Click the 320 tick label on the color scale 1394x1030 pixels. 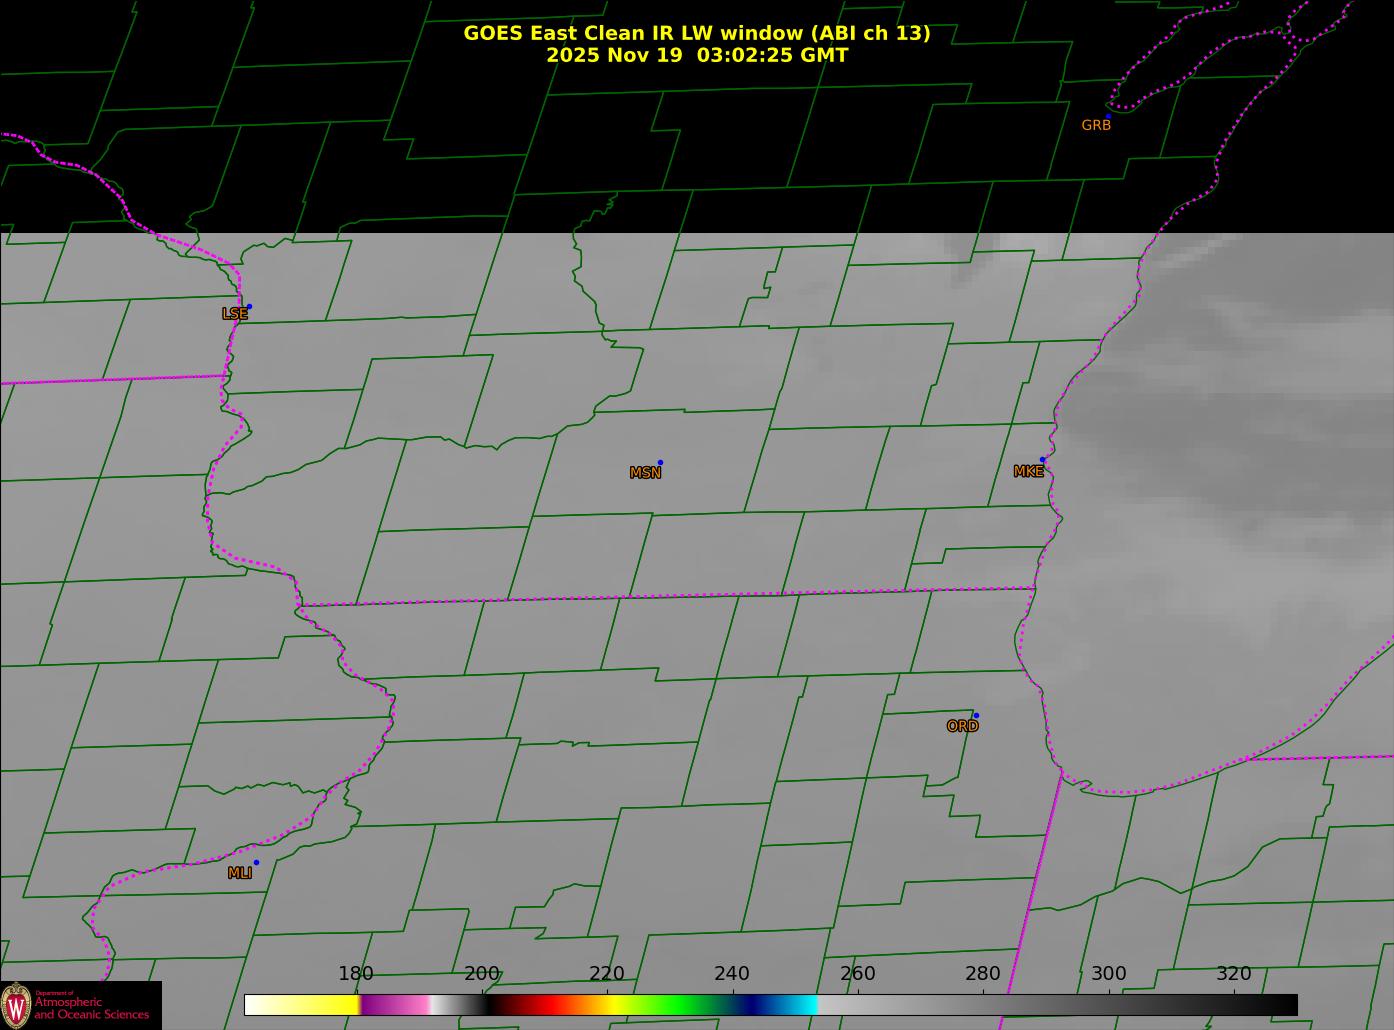(x=1233, y=974)
